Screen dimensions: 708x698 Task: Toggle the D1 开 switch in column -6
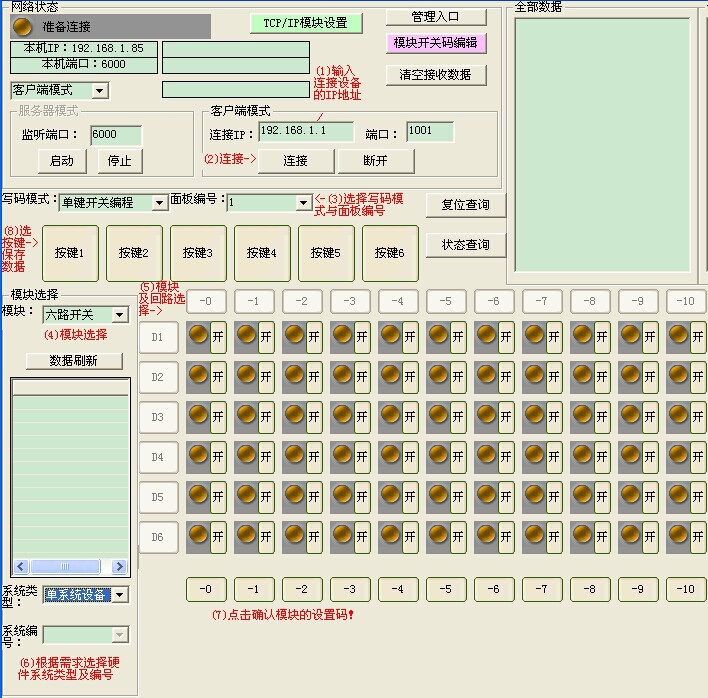pos(506,337)
